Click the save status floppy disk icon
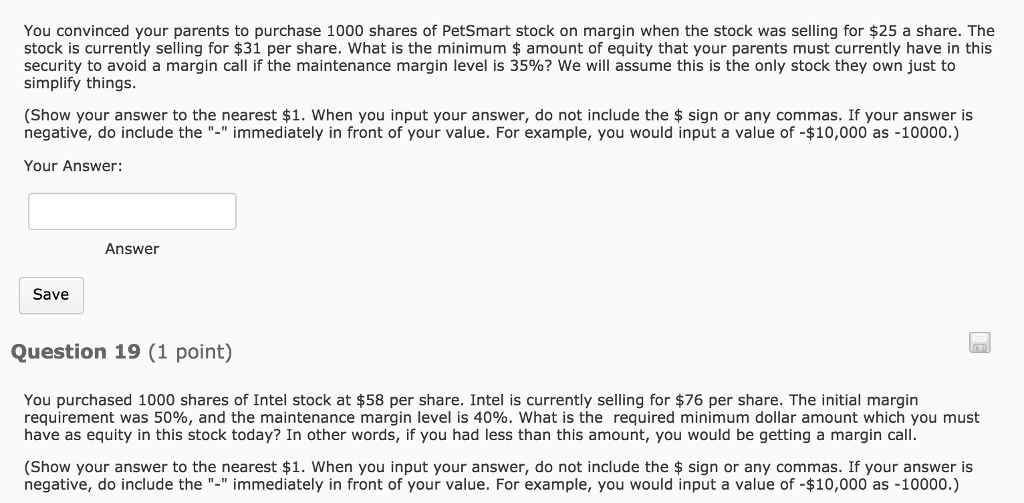The height and width of the screenshot is (503, 1024). coord(980,343)
